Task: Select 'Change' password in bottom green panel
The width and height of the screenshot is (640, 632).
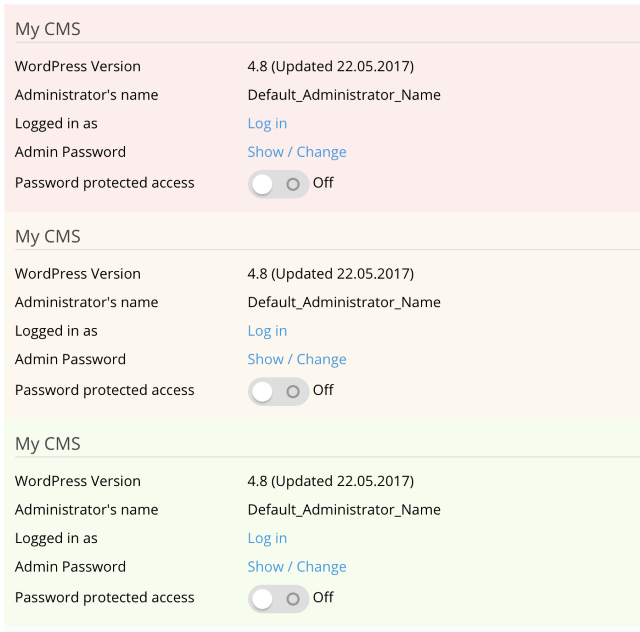Action: [321, 566]
